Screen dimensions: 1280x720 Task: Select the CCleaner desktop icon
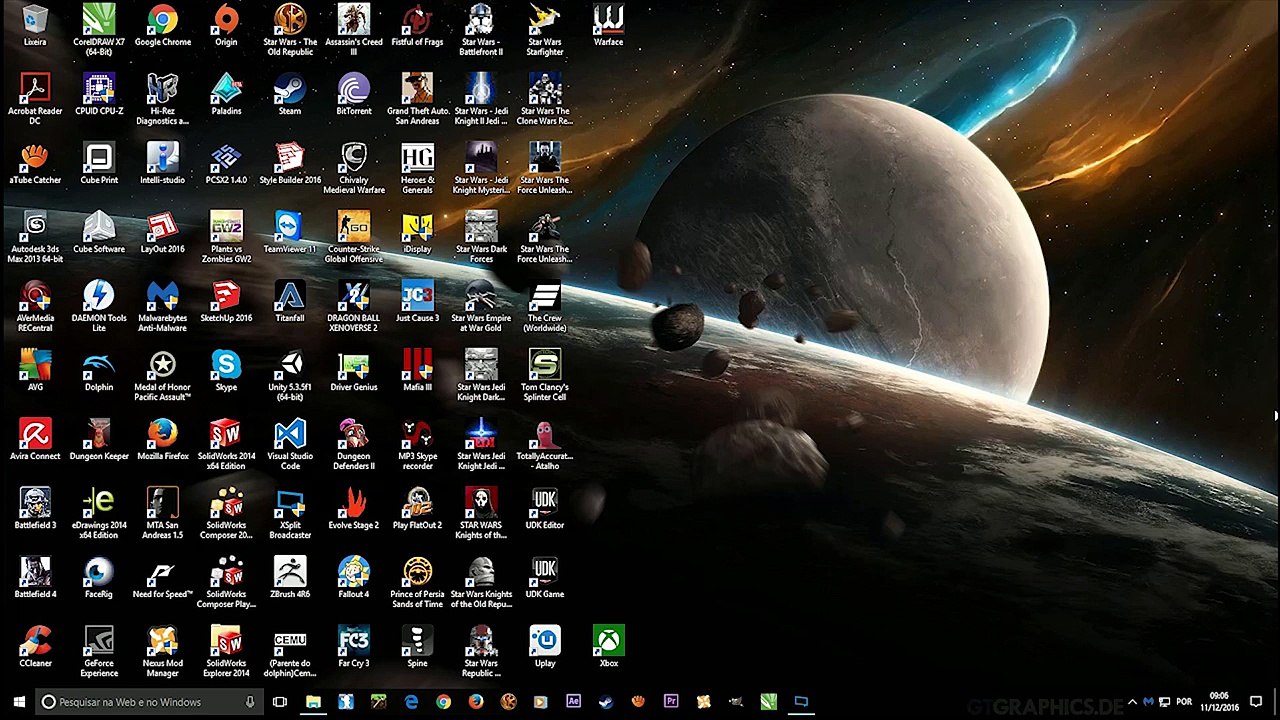pos(35,647)
